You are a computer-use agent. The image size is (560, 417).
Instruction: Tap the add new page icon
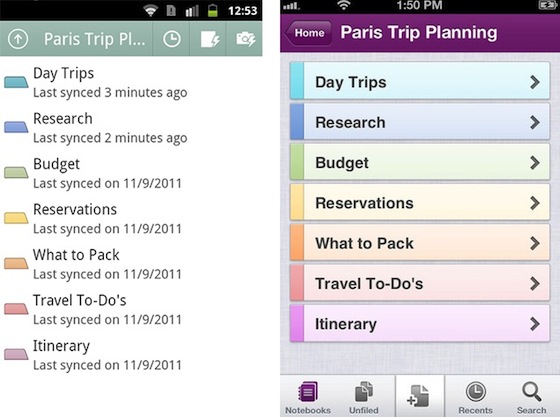point(418,396)
